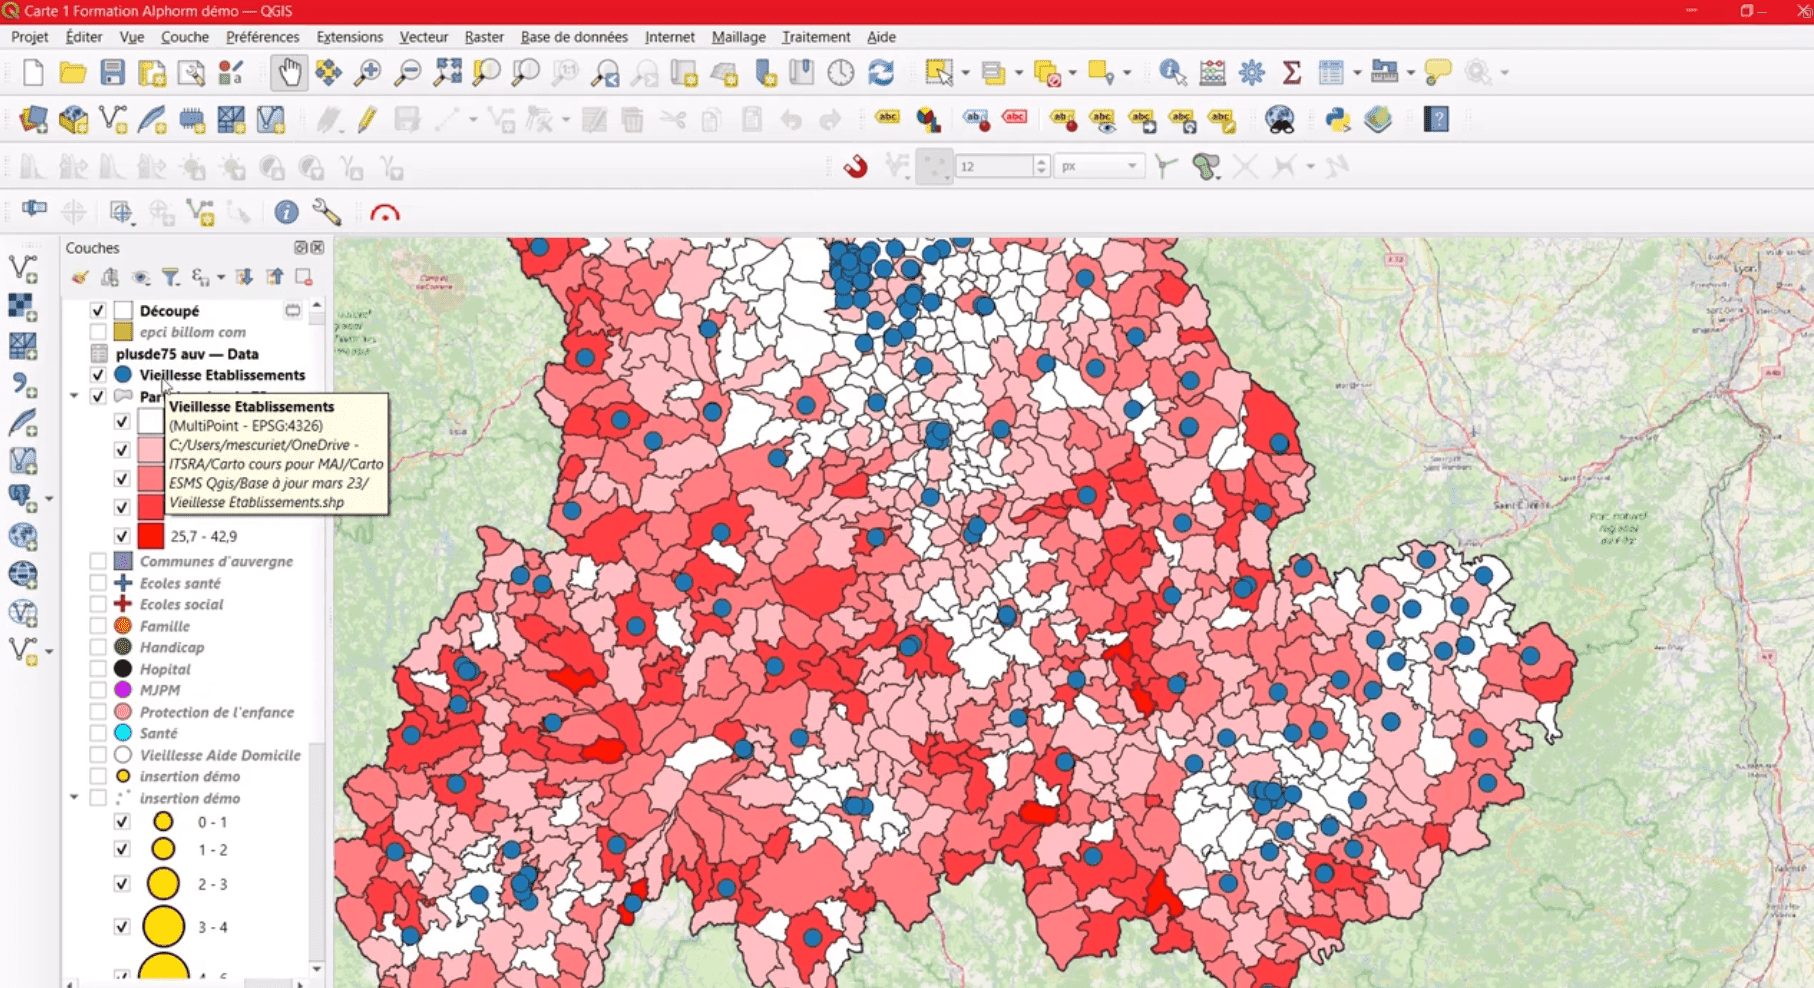This screenshot has height=988, width=1814.
Task: Enable the Communes d'auvergne layer
Action: (98, 561)
